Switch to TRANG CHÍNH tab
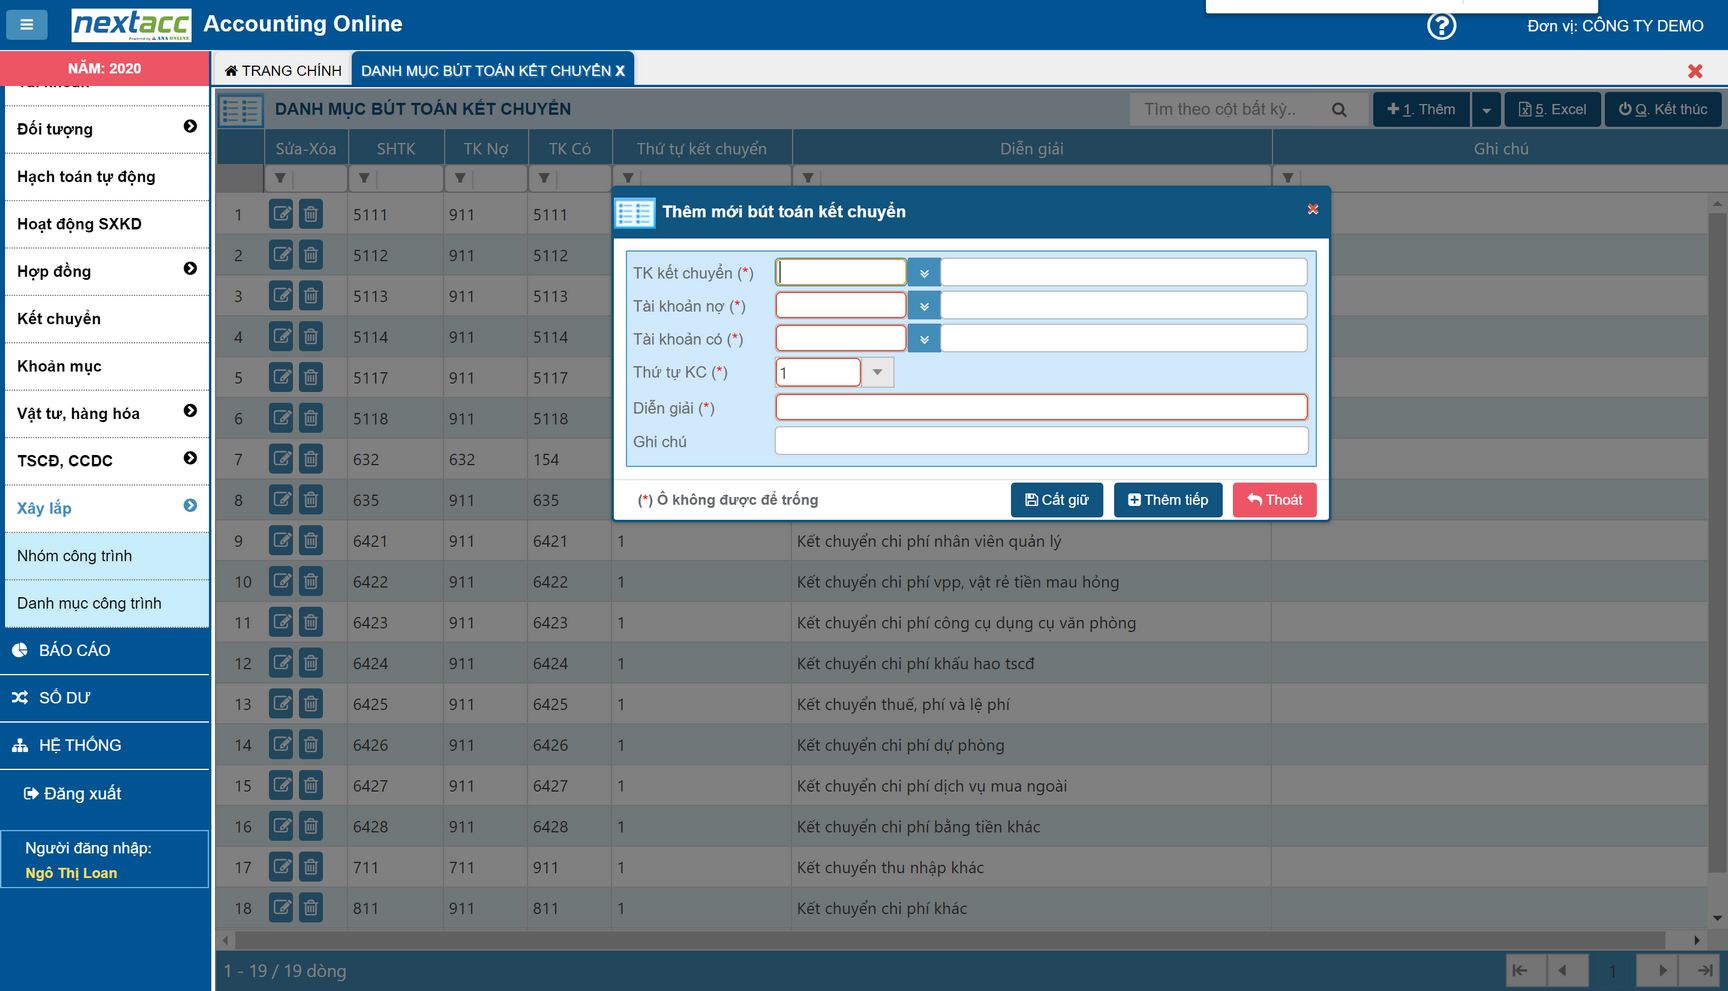 coord(283,71)
